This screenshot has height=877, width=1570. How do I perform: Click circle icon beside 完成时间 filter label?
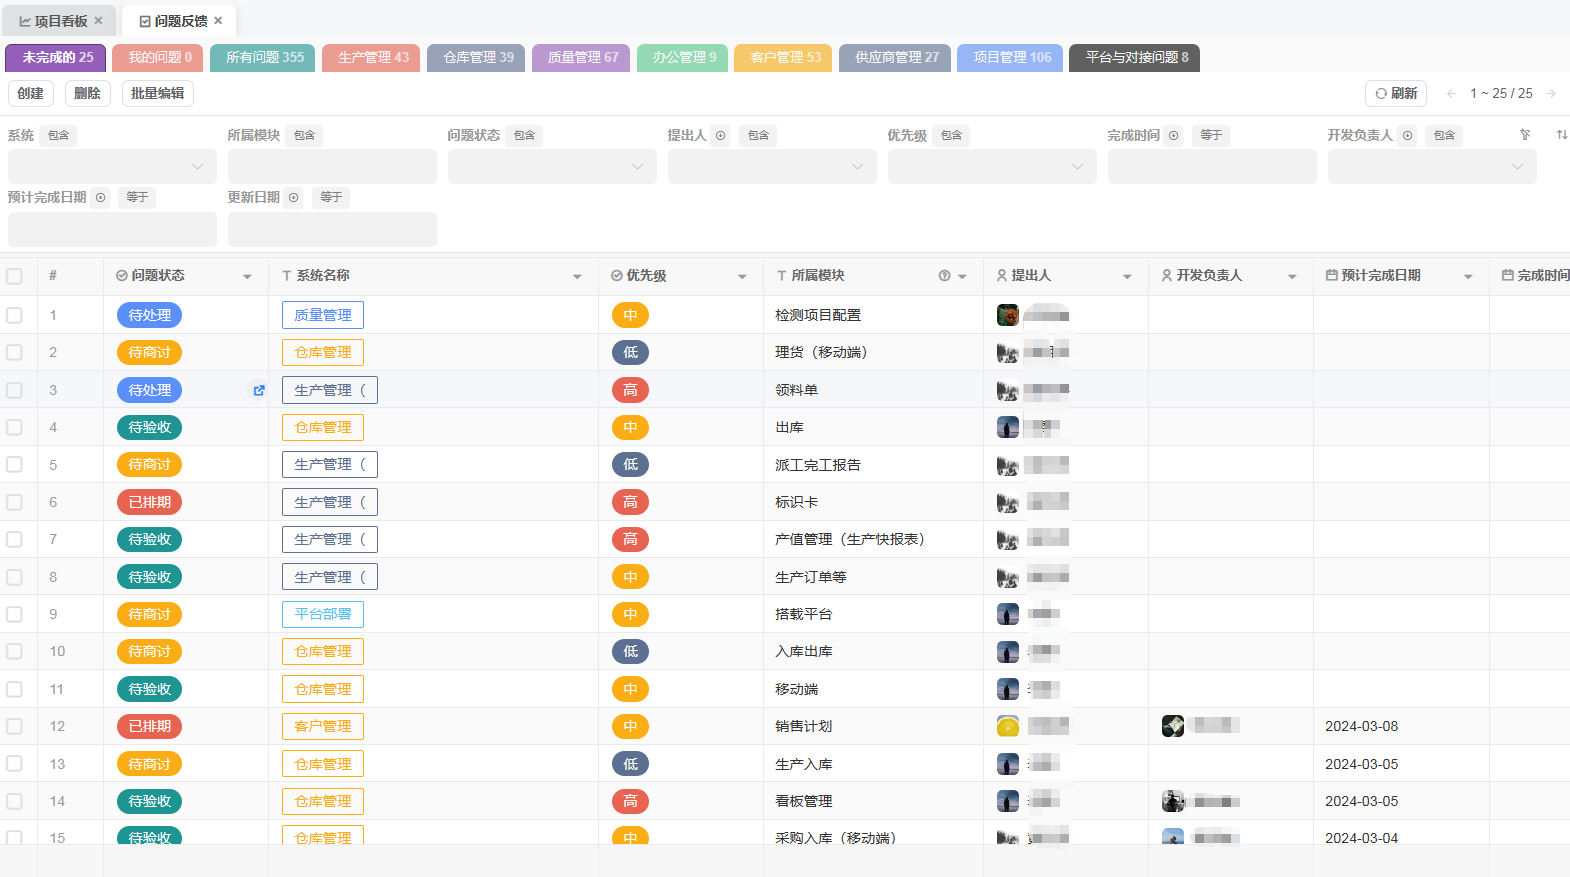point(1173,136)
